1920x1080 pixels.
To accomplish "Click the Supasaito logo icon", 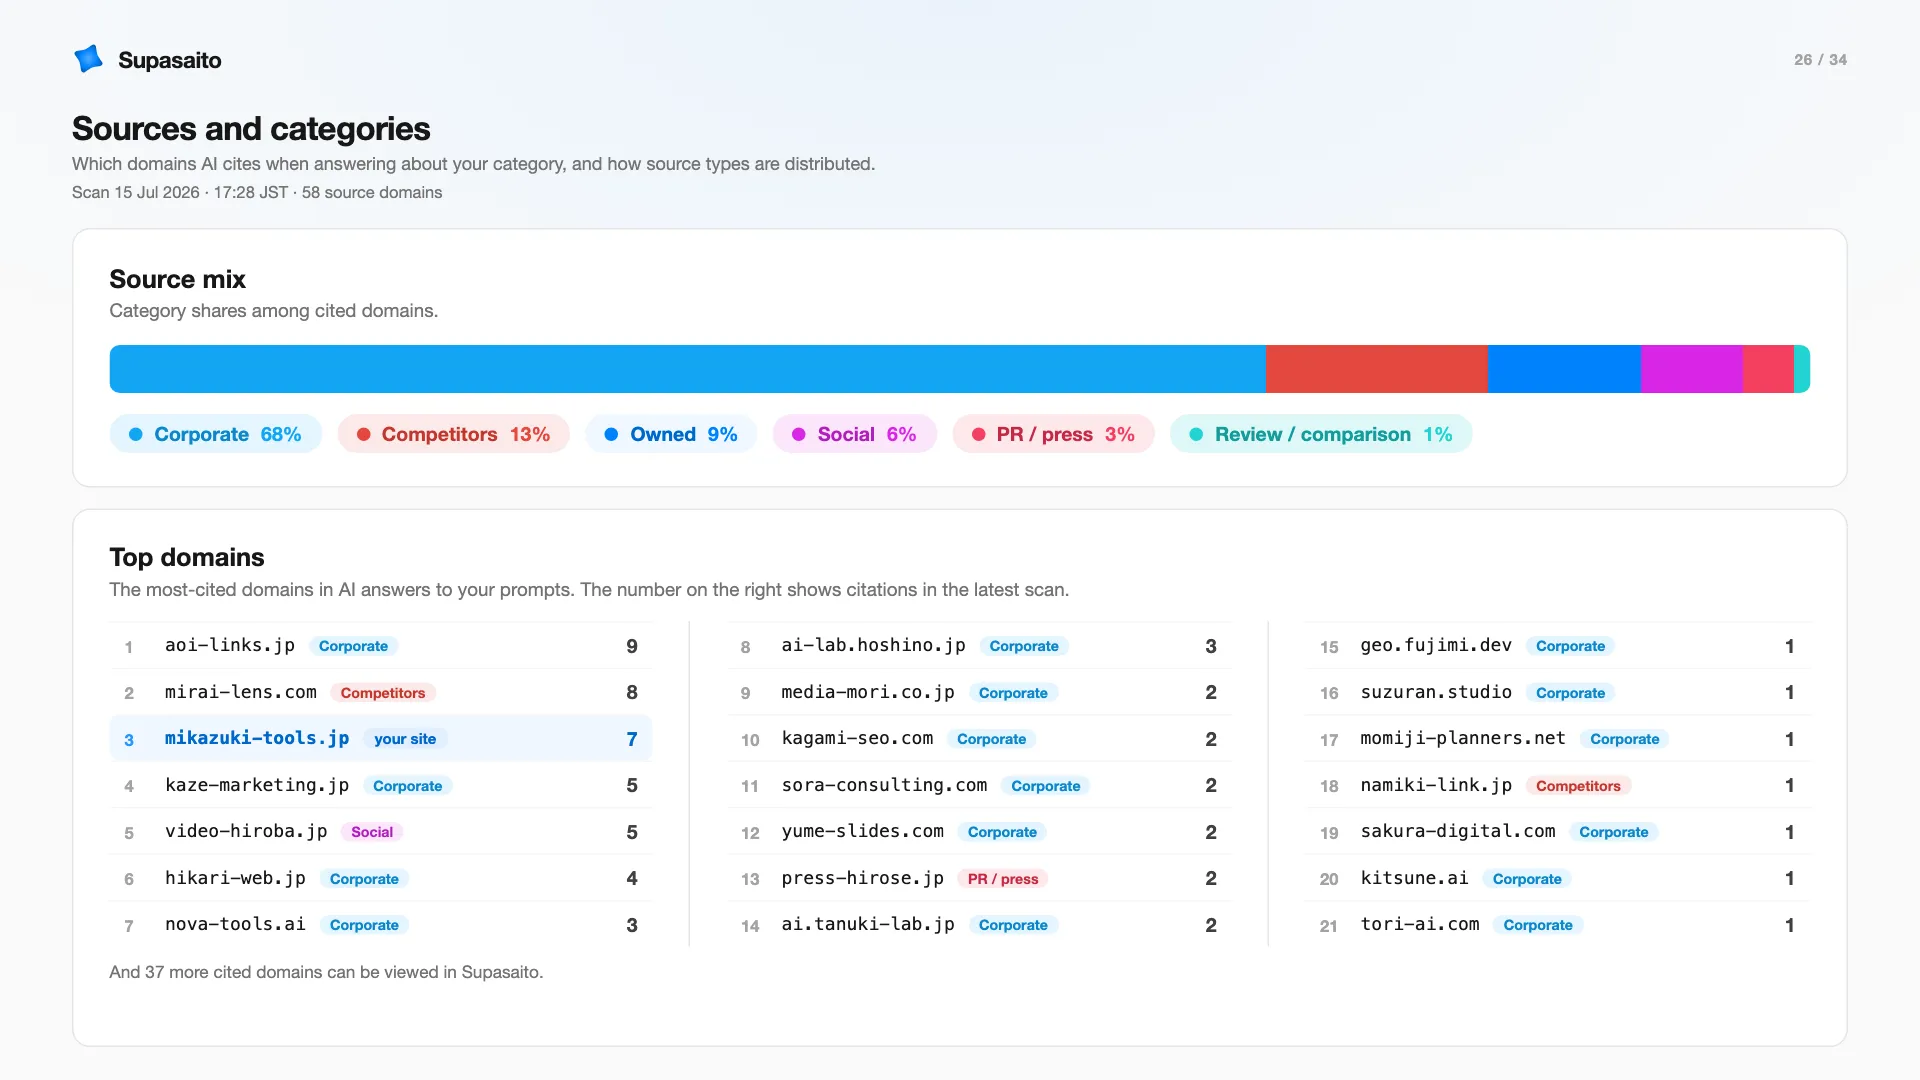I will point(88,59).
